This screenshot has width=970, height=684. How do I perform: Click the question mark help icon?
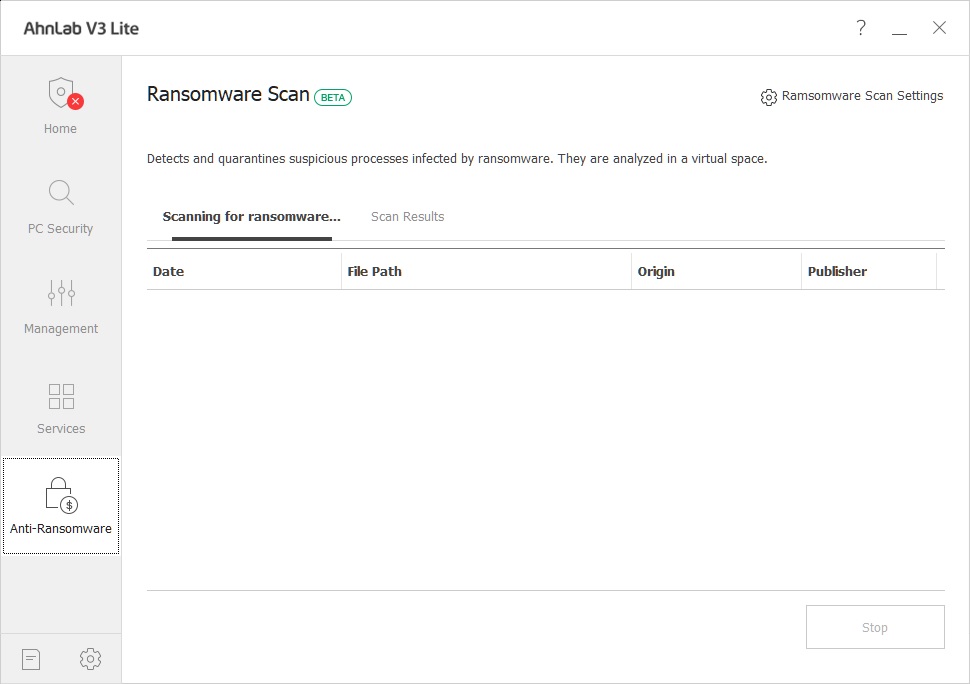point(861,28)
